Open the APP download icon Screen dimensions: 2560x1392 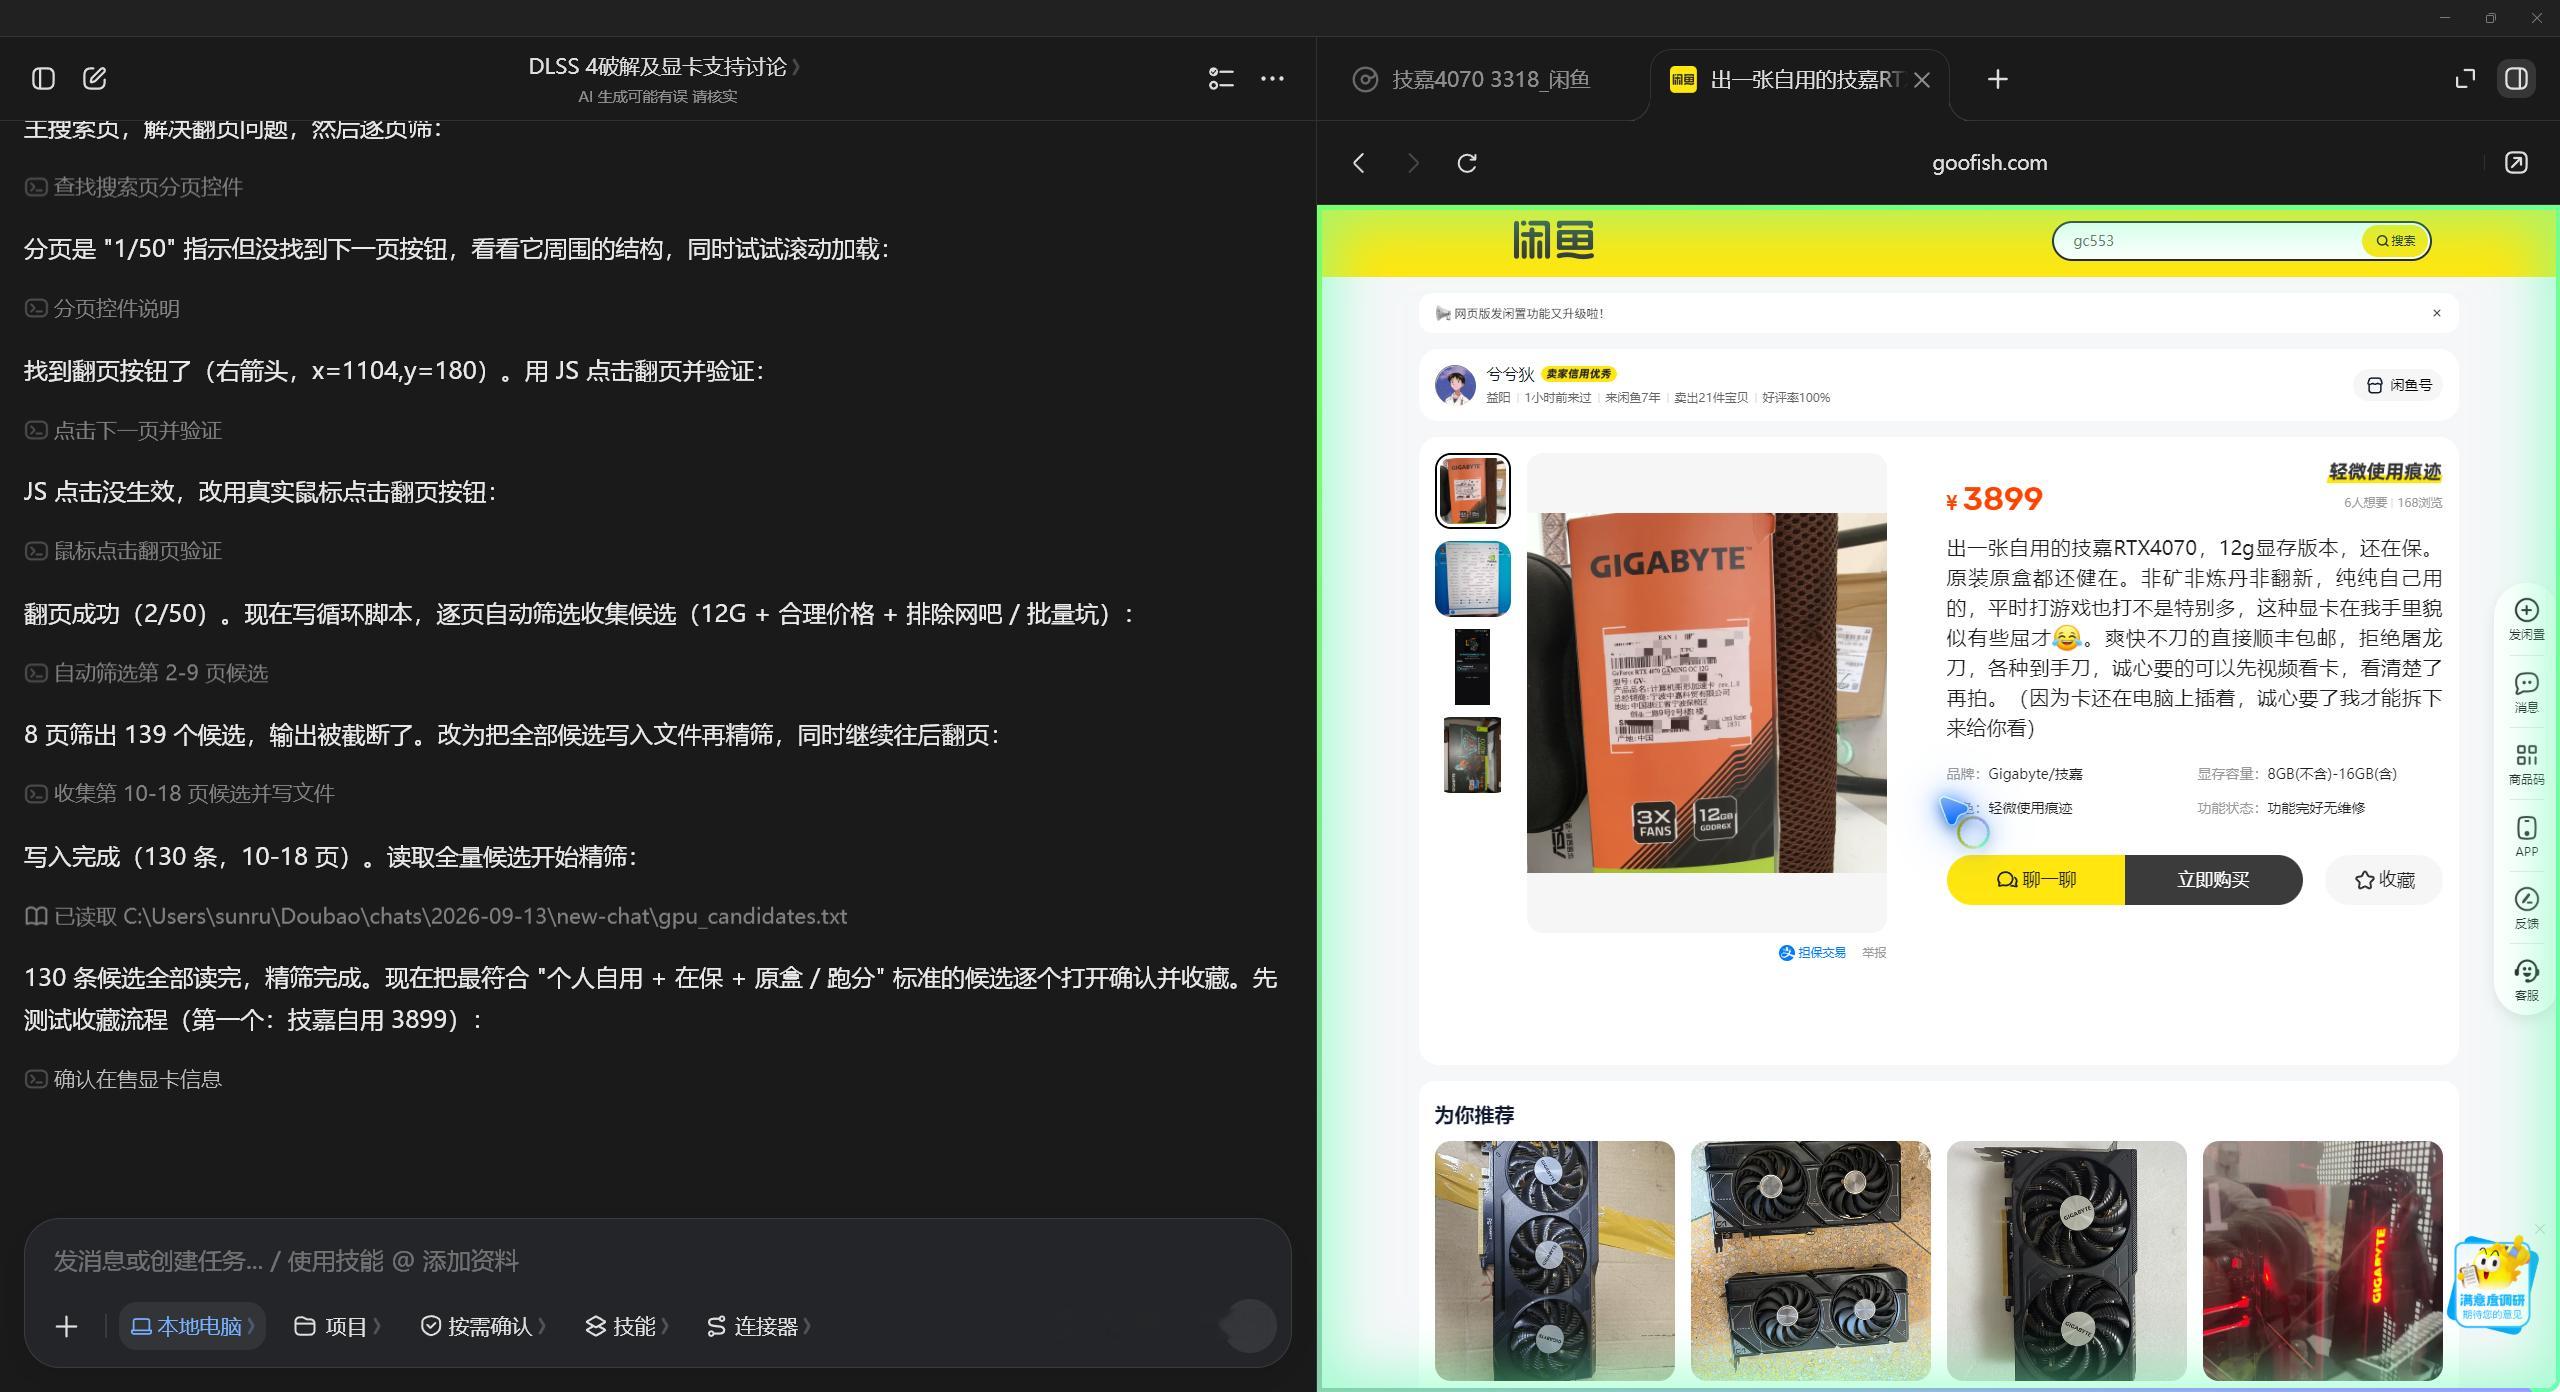[2526, 836]
